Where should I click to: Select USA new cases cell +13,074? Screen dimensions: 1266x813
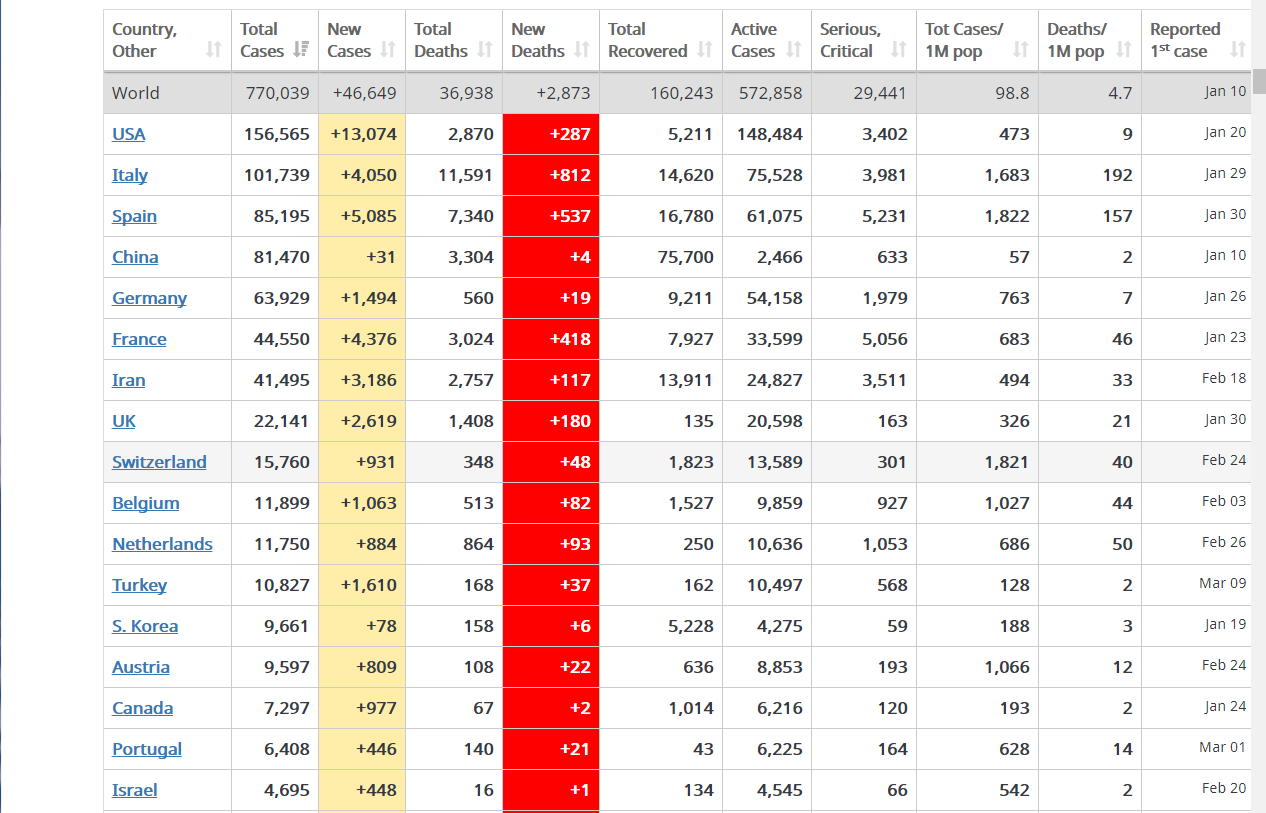[x=362, y=134]
